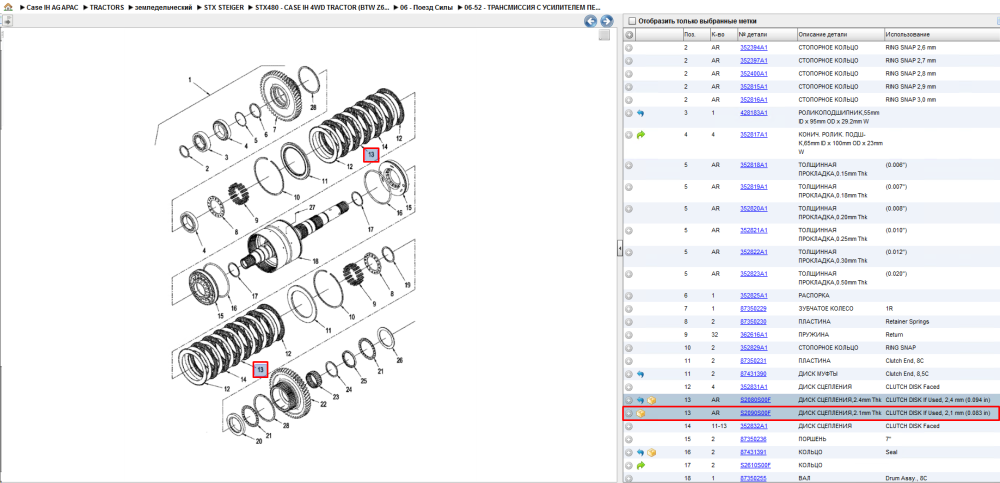Click the box icon in 2.1mm clutch disk row
This screenshot has height=483, width=1000.
(x=641, y=413)
